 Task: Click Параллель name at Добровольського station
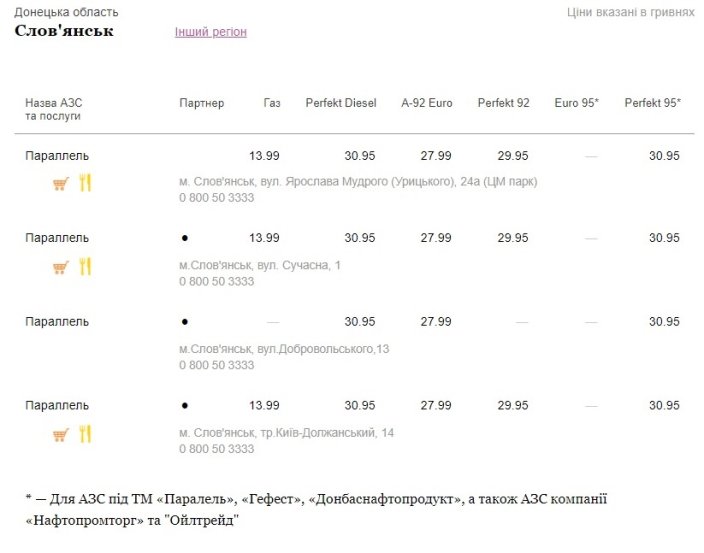[57, 321]
